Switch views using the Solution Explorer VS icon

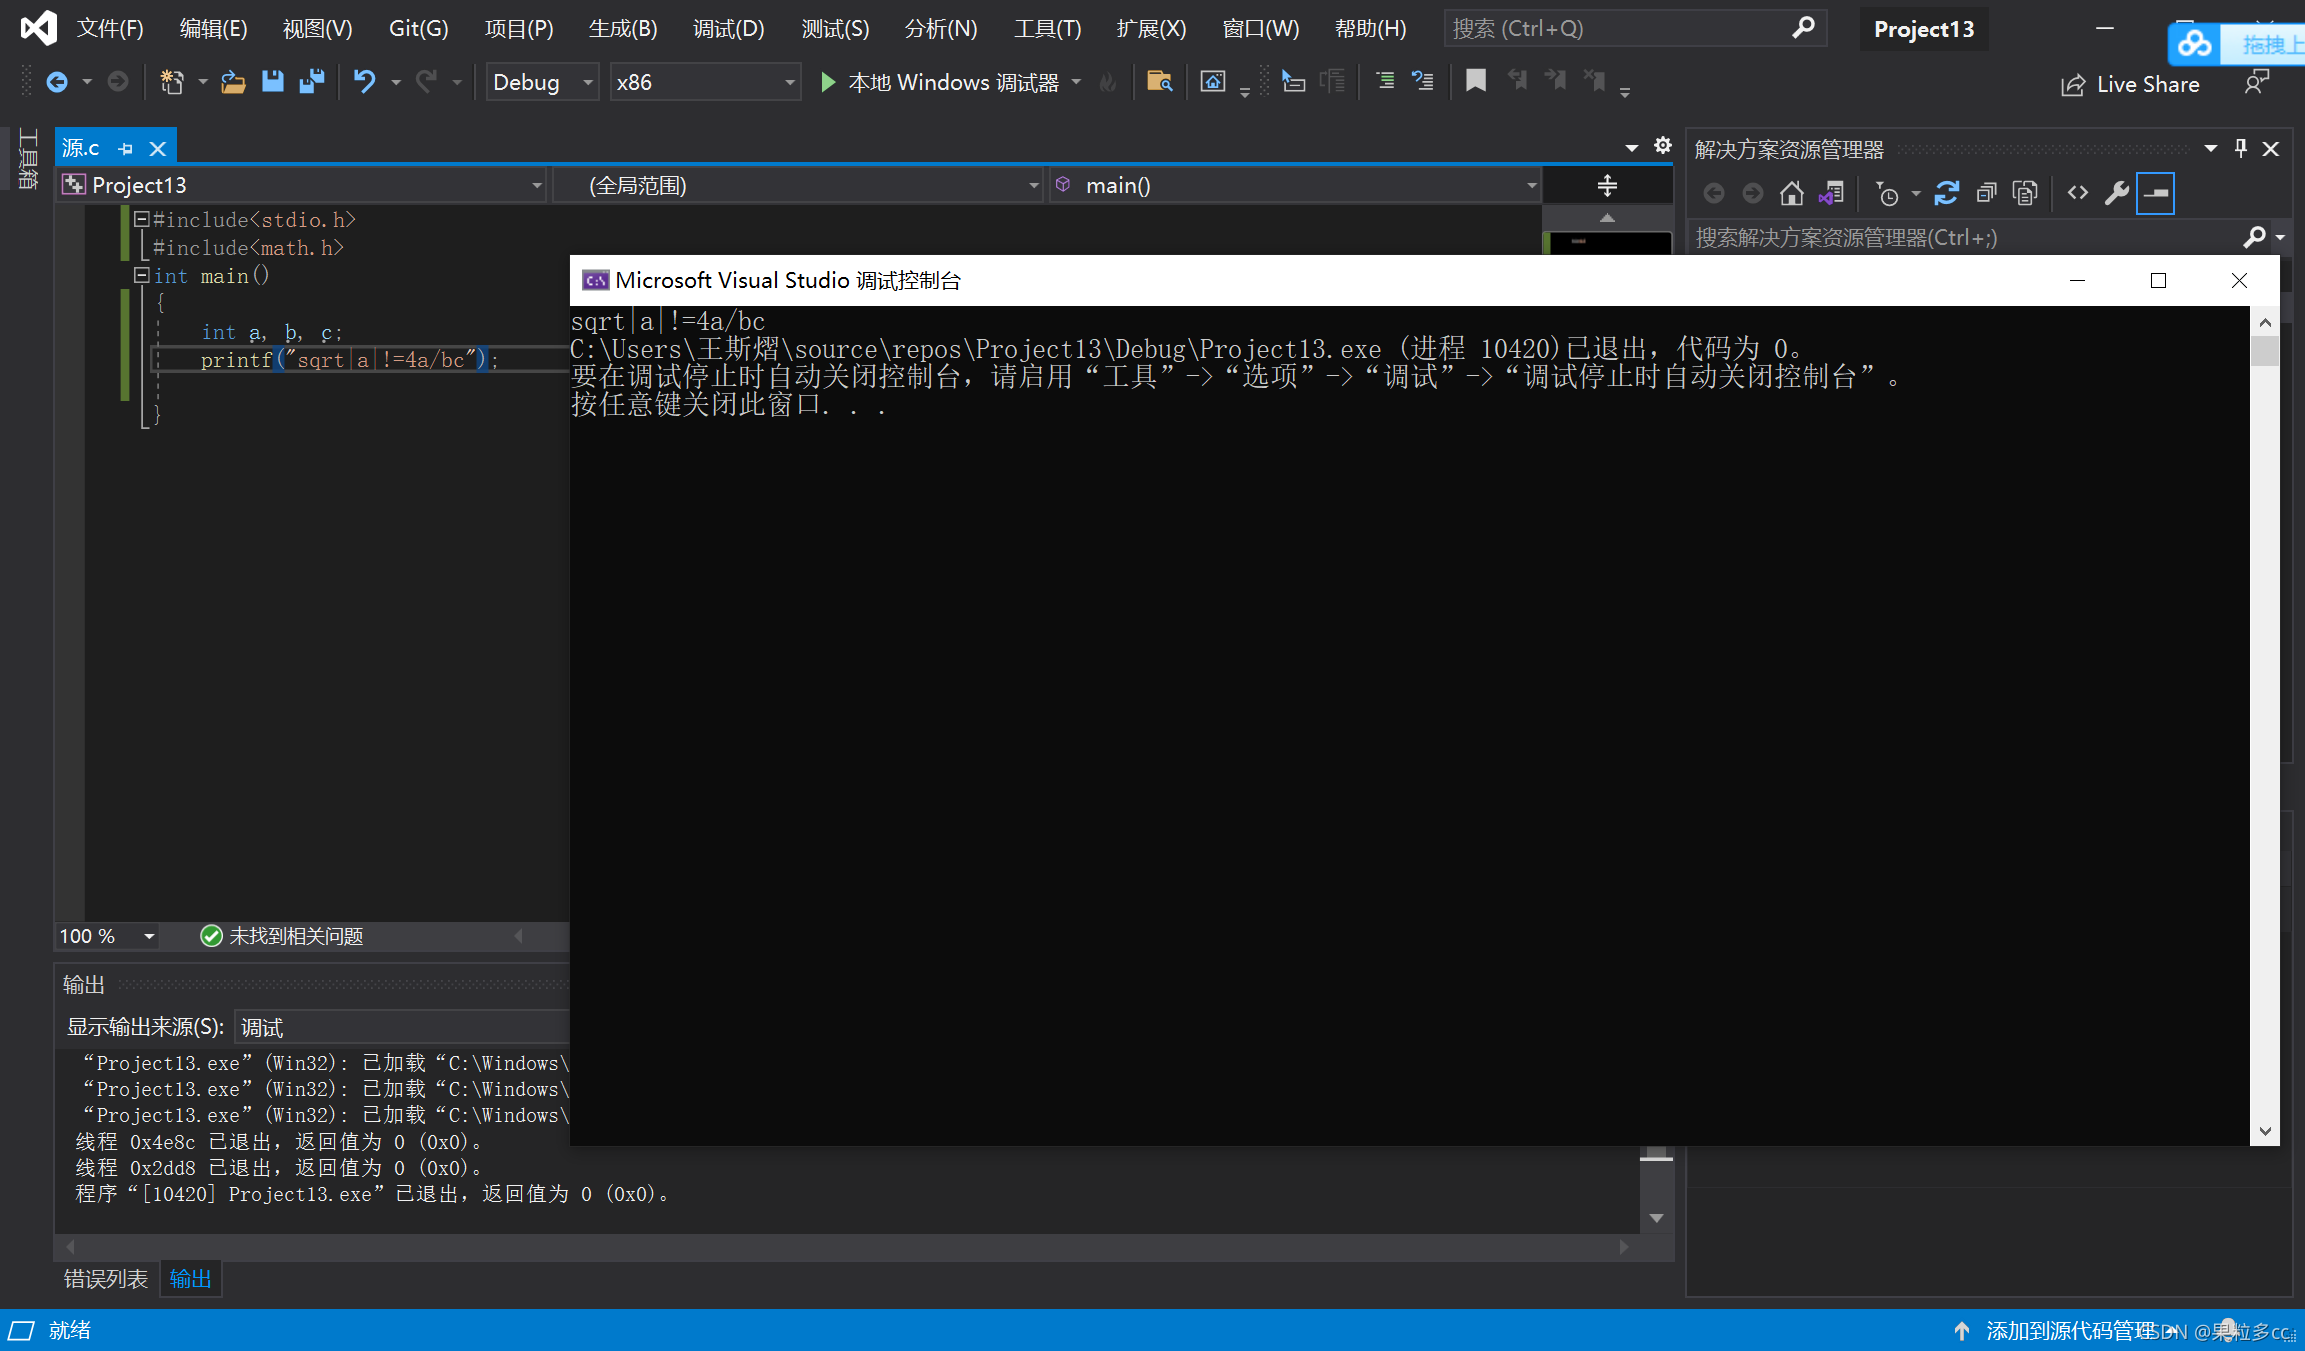point(1831,193)
